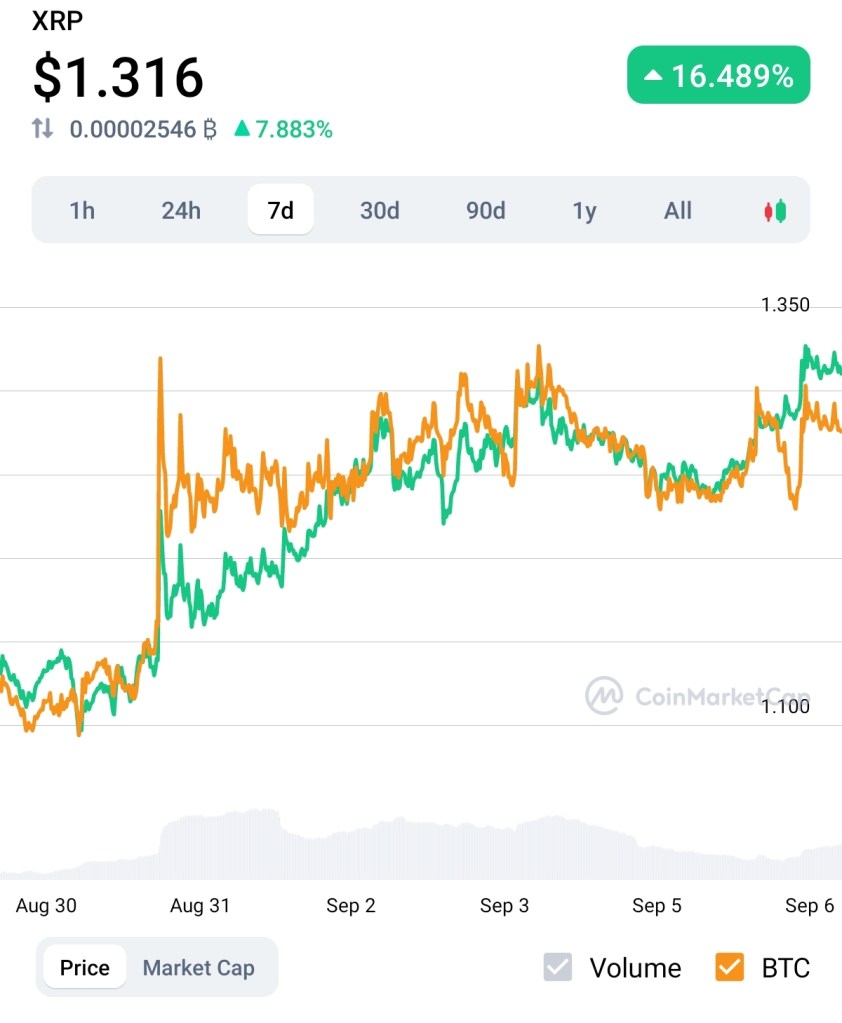Tap the price swap arrows icon
The height and width of the screenshot is (1023, 842).
click(42, 129)
